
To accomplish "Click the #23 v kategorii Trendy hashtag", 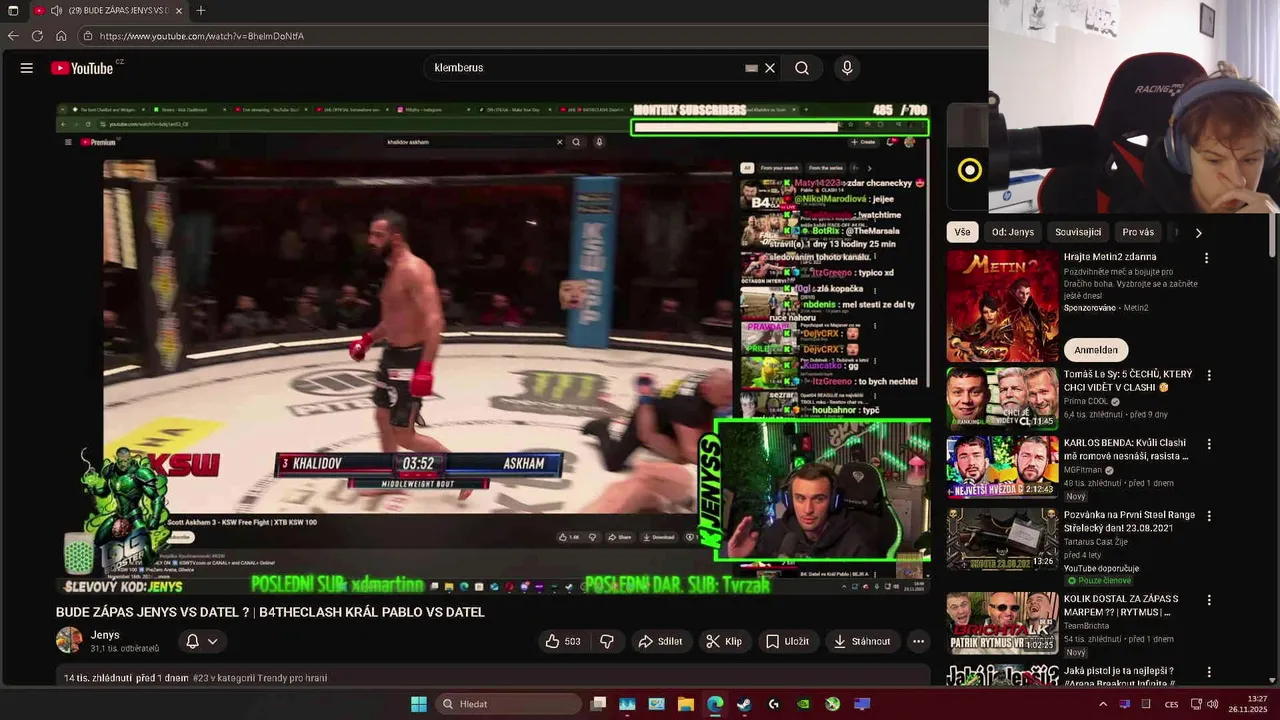I will [x=260, y=678].
